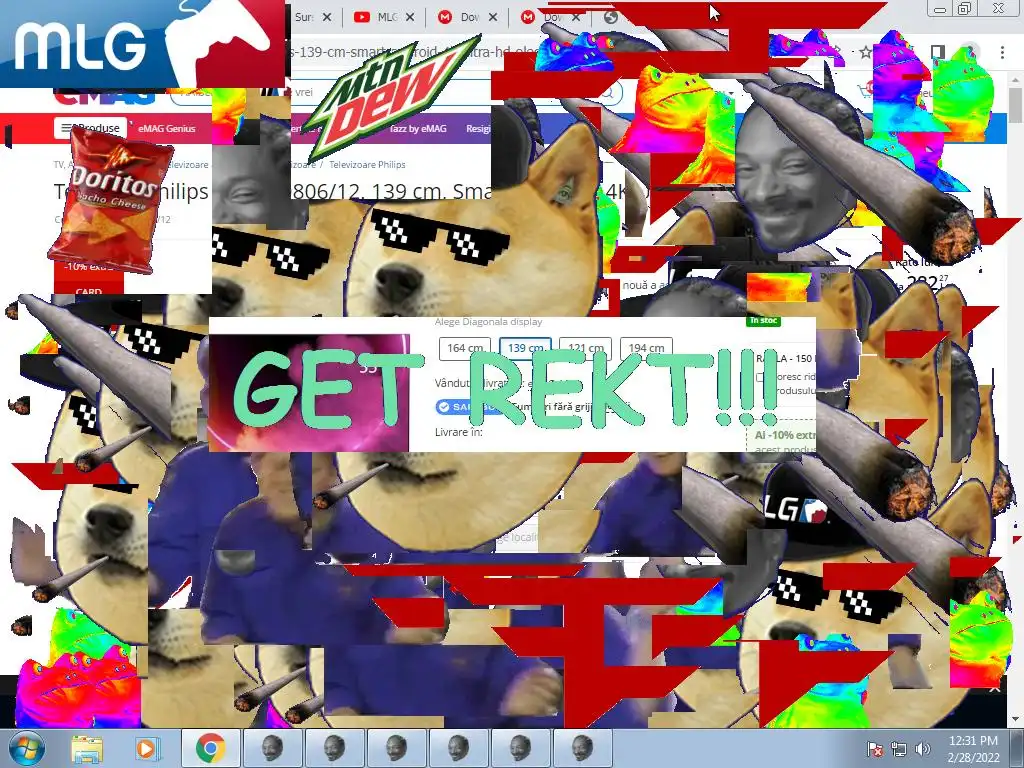Select the 139 cm diagonal option
The width and height of the screenshot is (1024, 768).
click(x=526, y=348)
